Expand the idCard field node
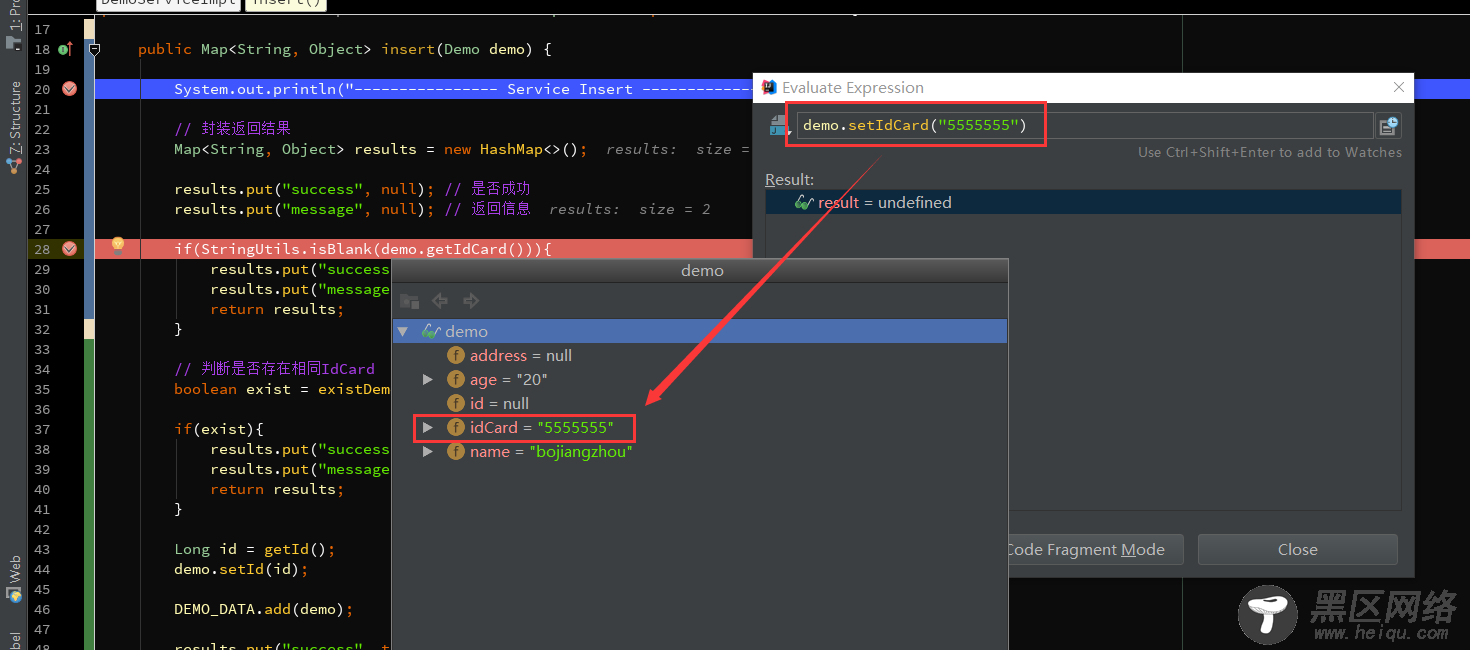Screen dimensions: 1470x650 (428, 427)
